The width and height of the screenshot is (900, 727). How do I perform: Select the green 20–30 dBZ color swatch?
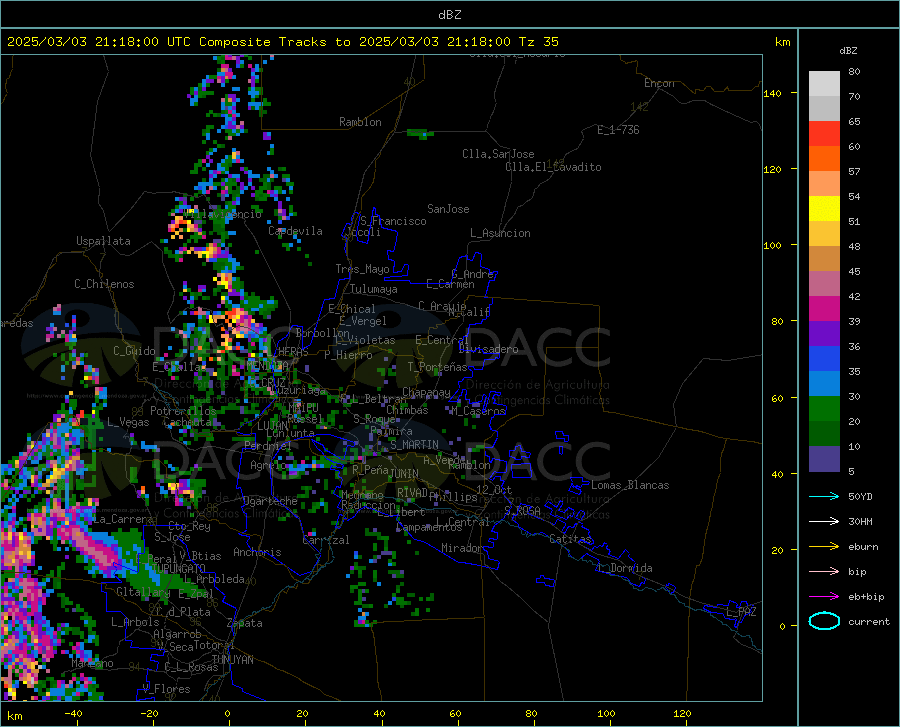tap(824, 409)
